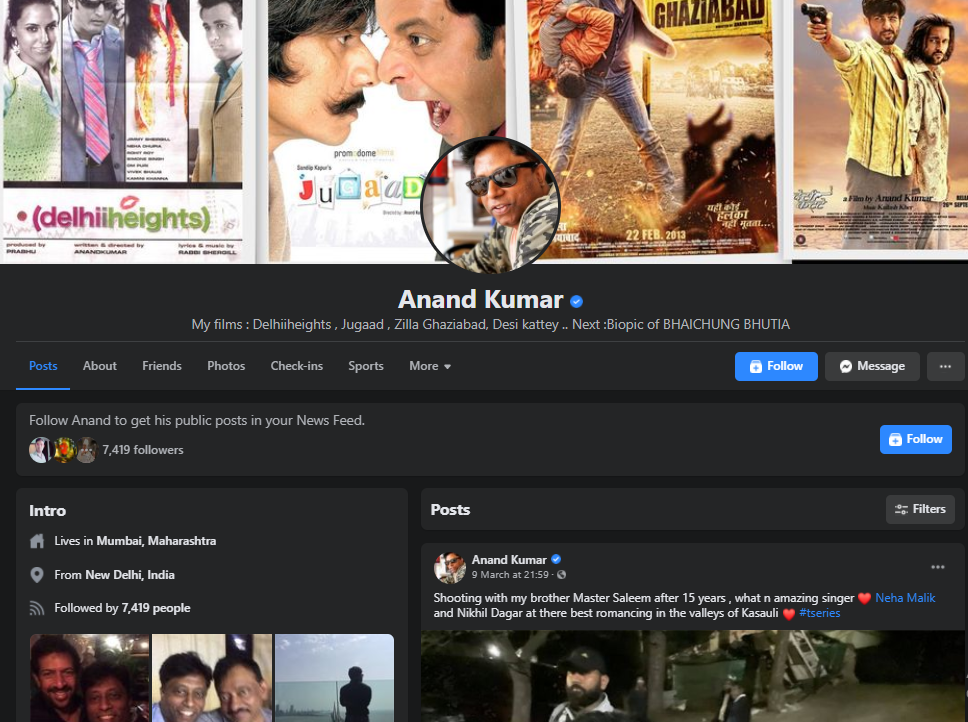
Task: Click the post author's small avatar
Action: point(449,568)
